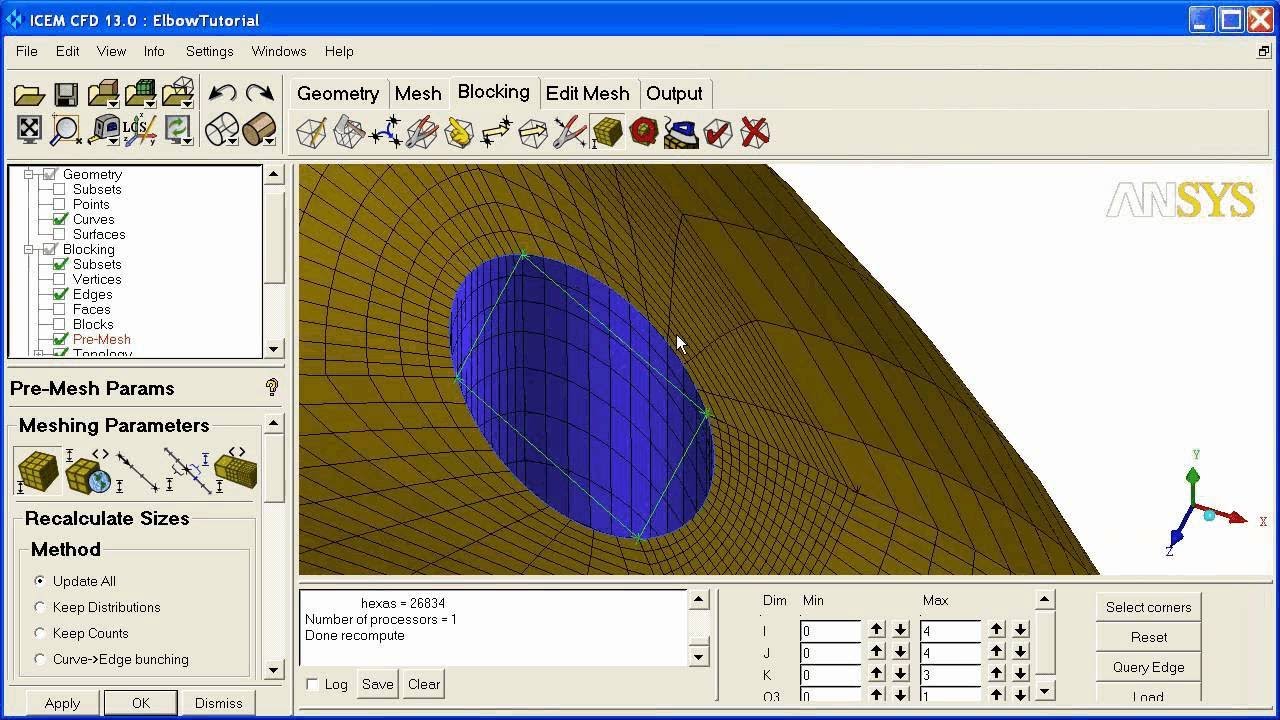Viewport: 1280px width, 720px height.
Task: Open the mesh file menu icon
Action: (x=140, y=94)
